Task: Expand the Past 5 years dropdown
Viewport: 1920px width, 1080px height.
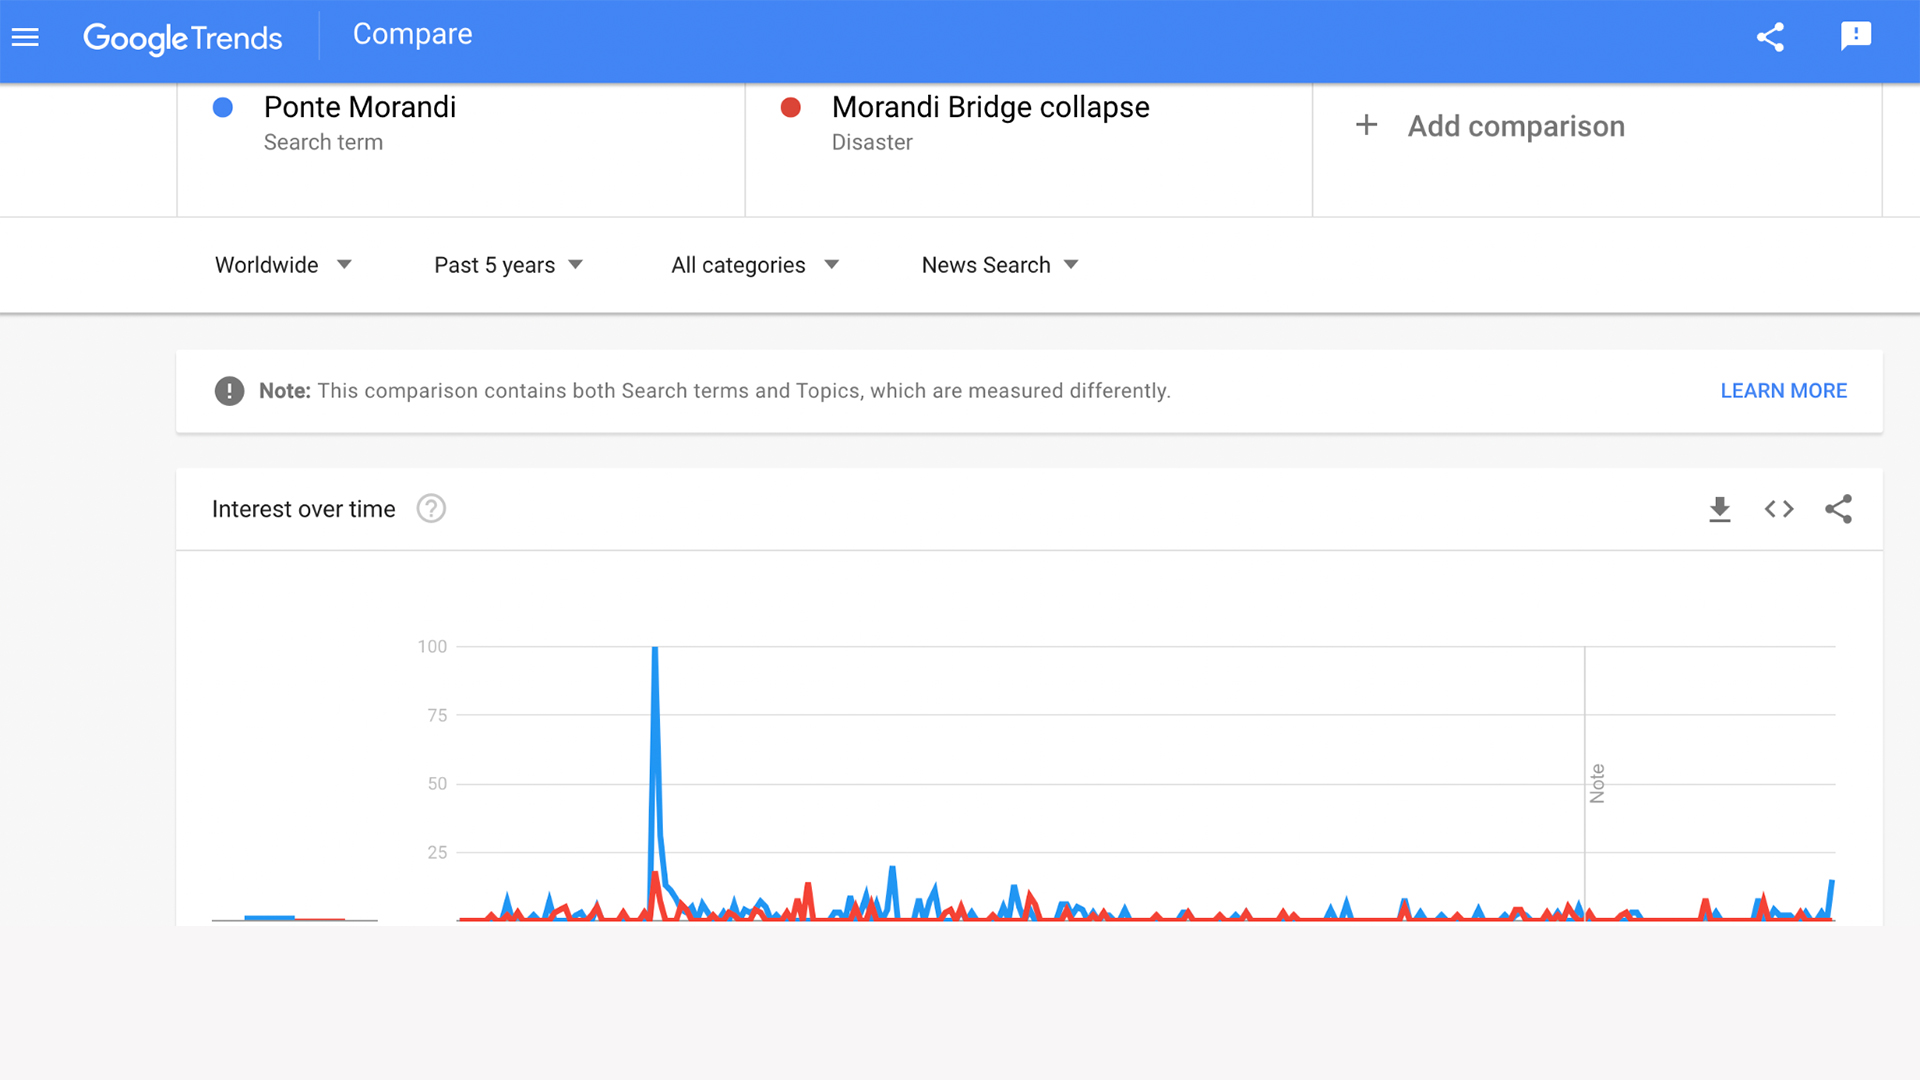Action: [508, 265]
